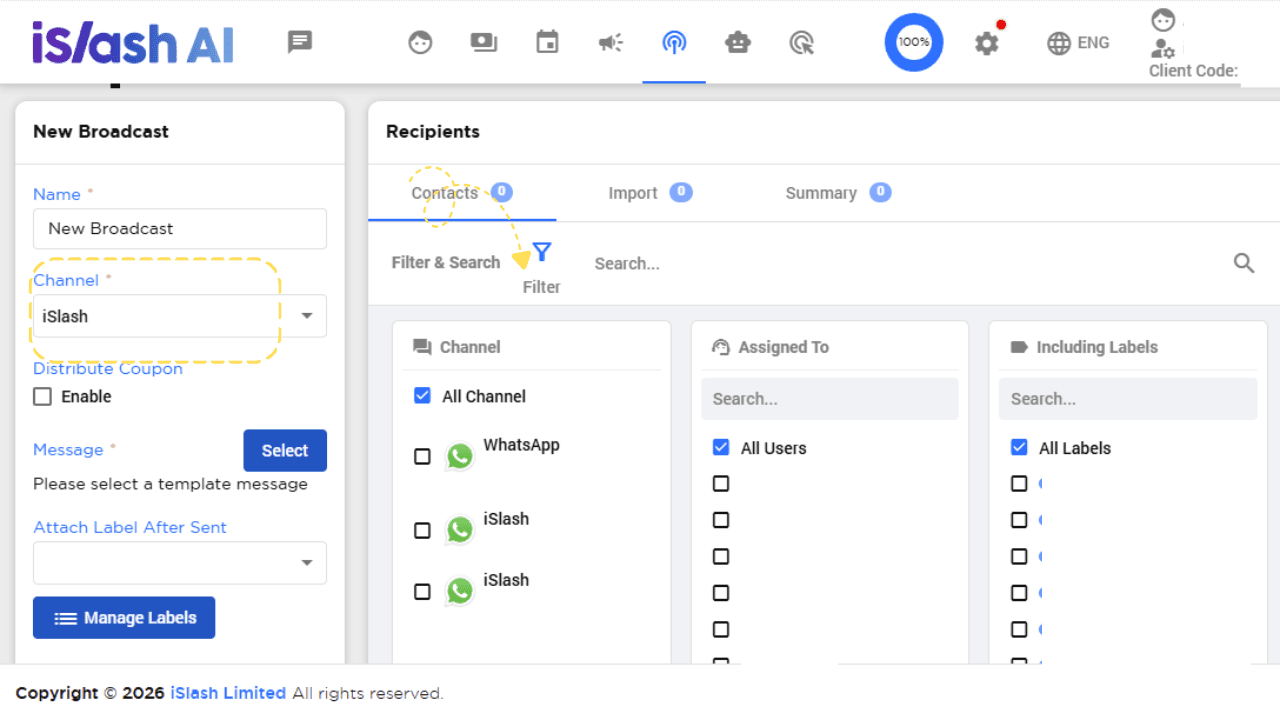Image resolution: width=1280 pixels, height=720 pixels.
Task: Expand the Attach Label After Sent dropdown
Action: (x=180, y=563)
